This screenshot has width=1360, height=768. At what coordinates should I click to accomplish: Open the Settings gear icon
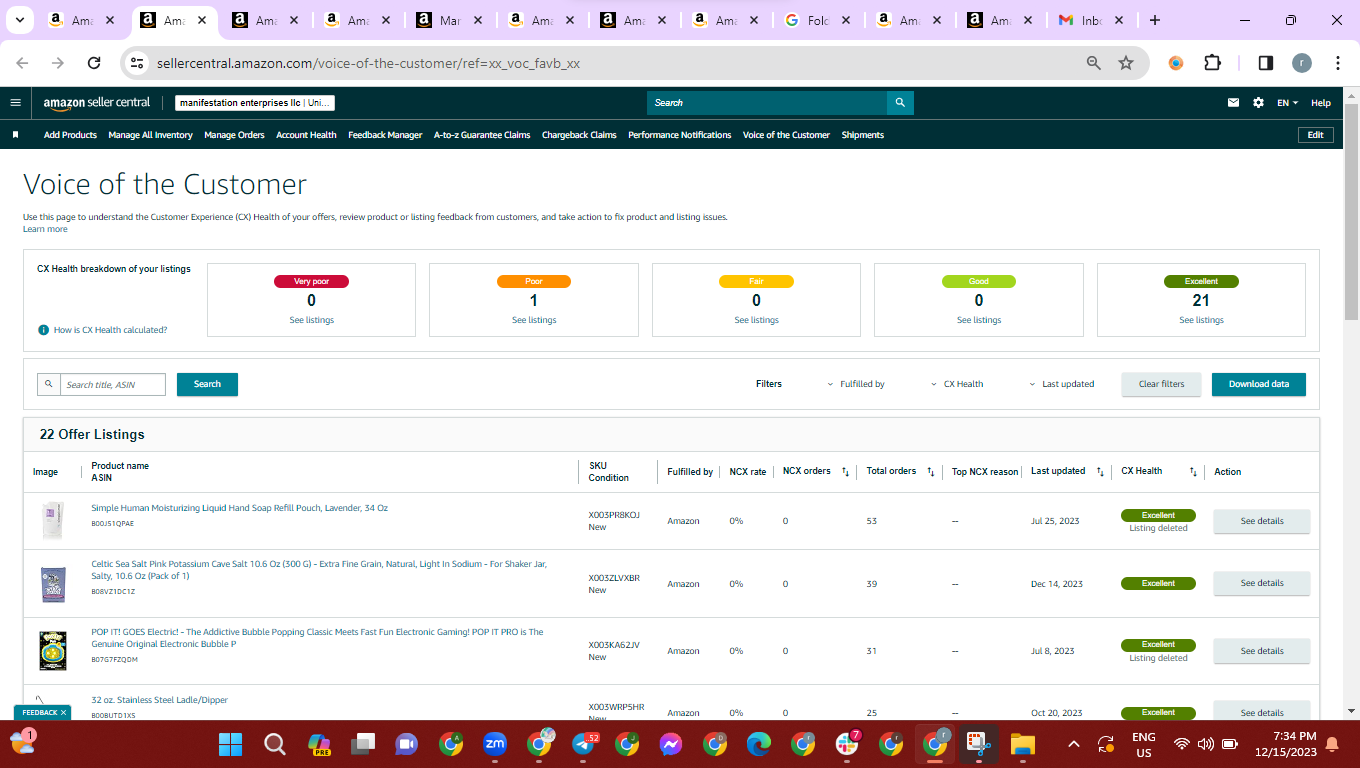pos(1258,103)
